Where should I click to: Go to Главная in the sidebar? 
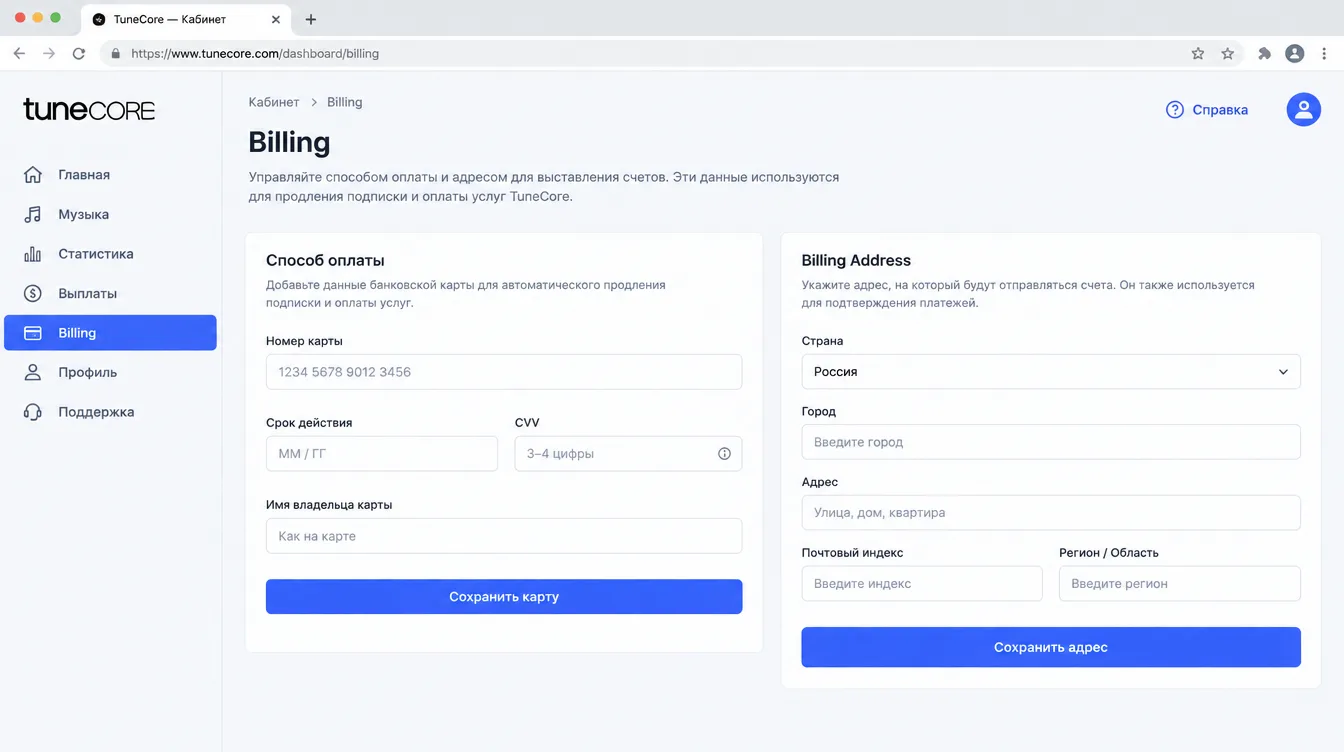tap(110, 175)
